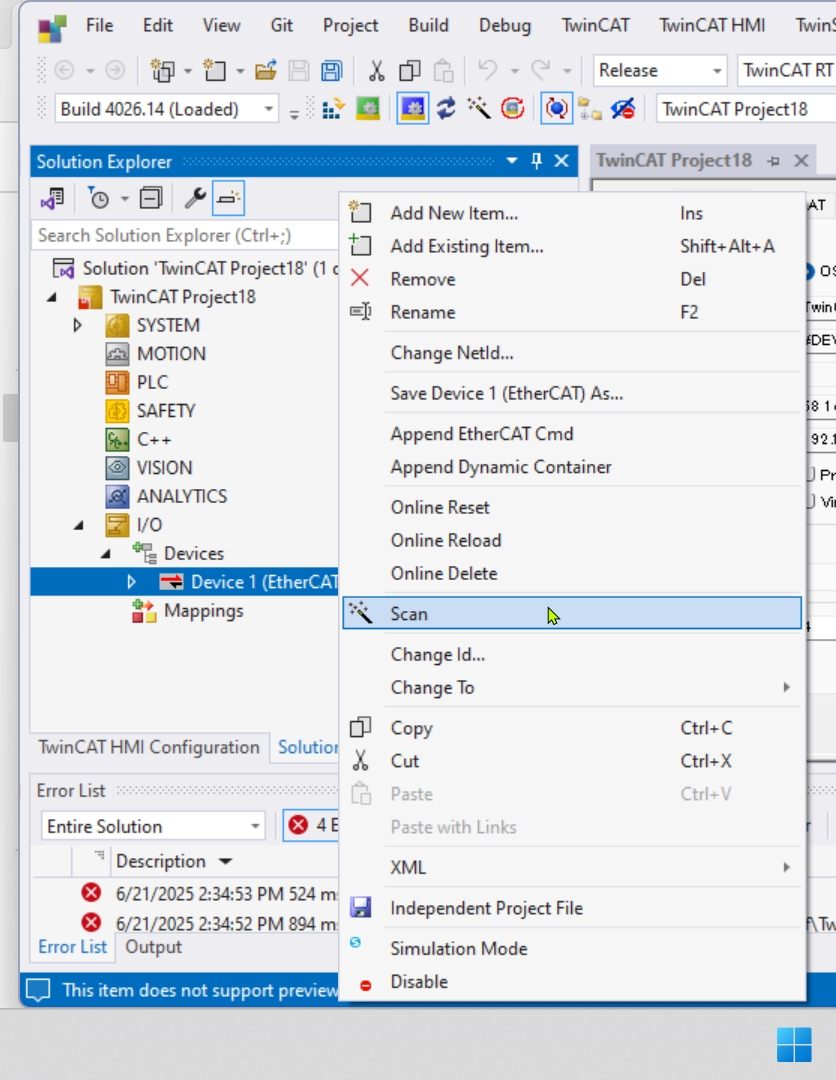This screenshot has height=1080, width=836.
Task: Choose Independent Project File entry
Action: tap(572, 908)
